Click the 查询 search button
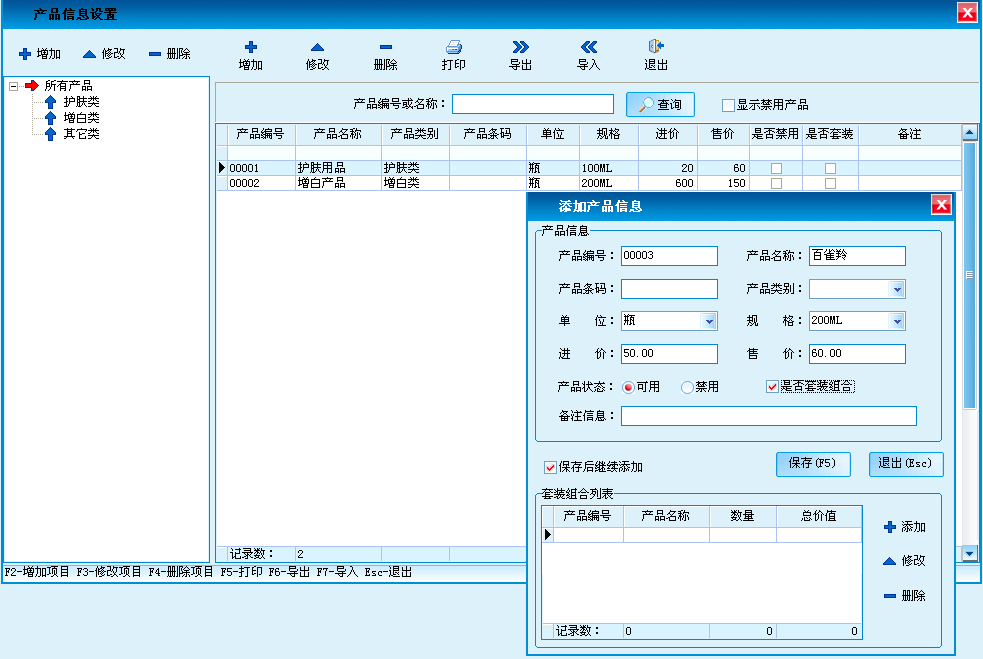The width and height of the screenshot is (983, 659). click(x=660, y=105)
